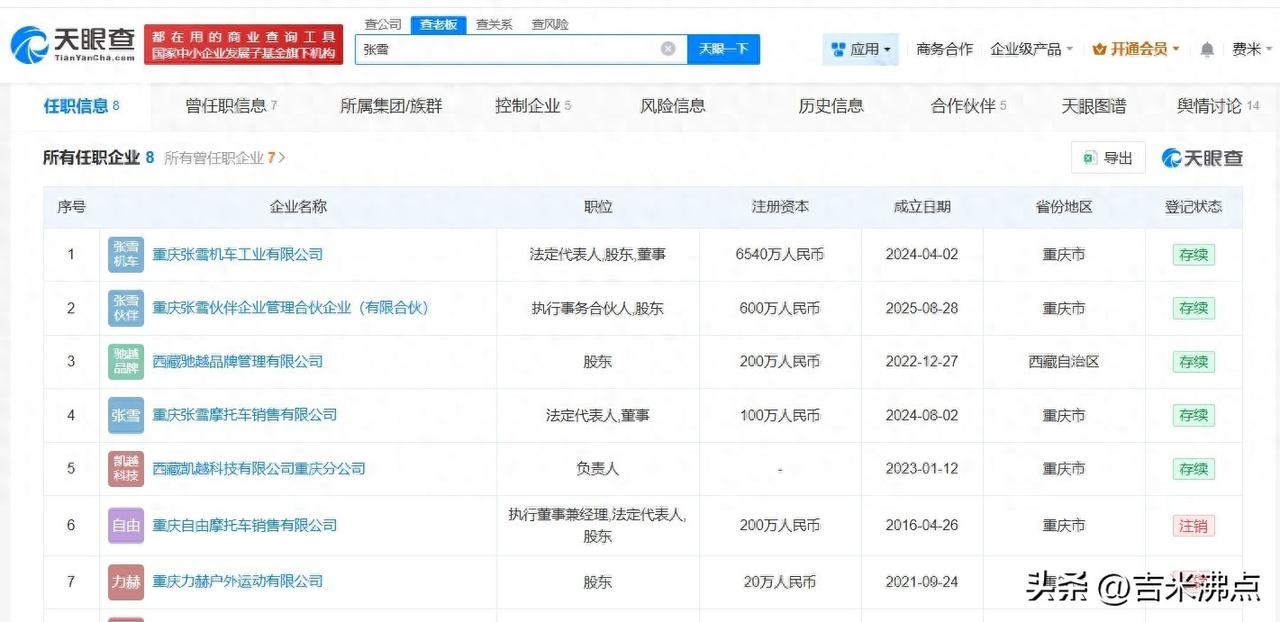Switch to the 查老板 search tab
This screenshot has width=1280, height=622.
point(439,24)
